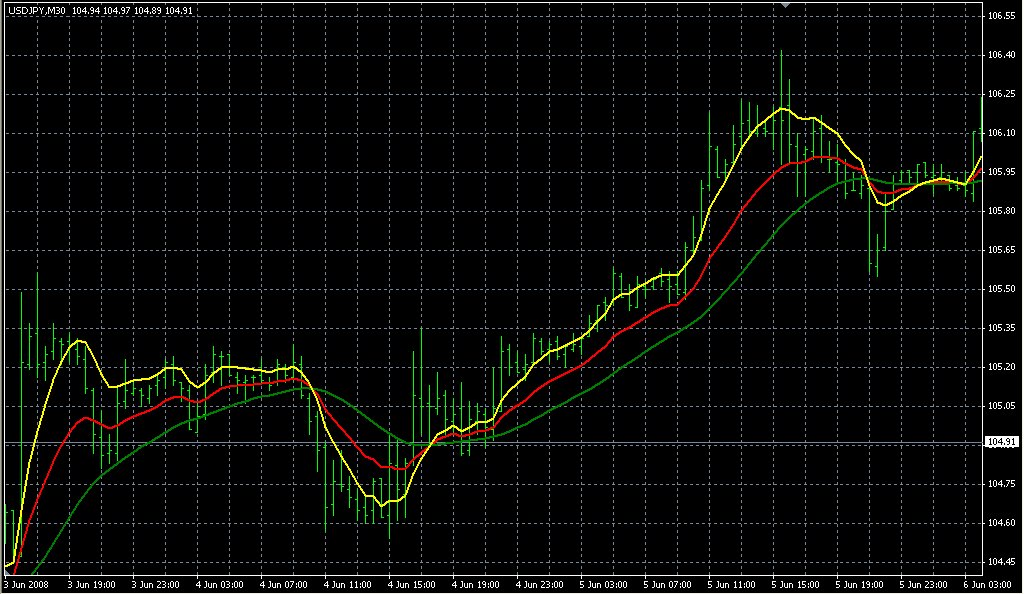The width and height of the screenshot is (1024, 594).
Task: Select the 6 Jun 03:00 time label
Action: 988,584
